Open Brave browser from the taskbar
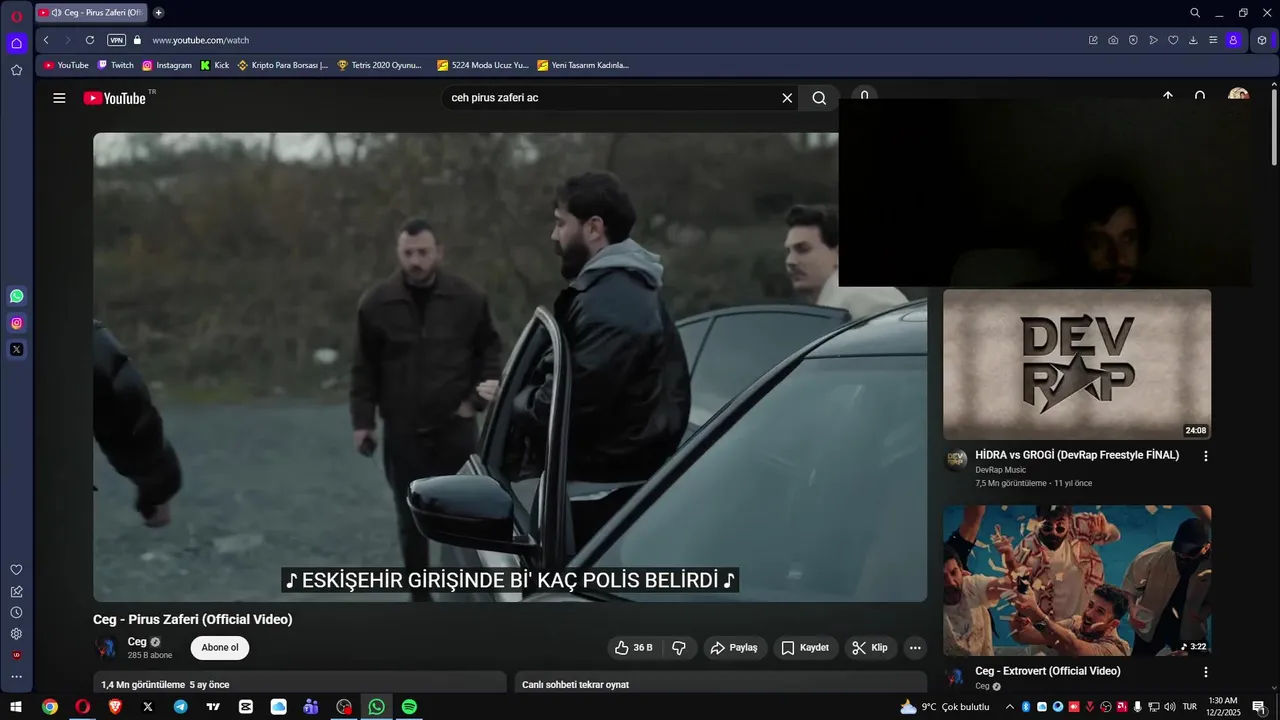This screenshot has width=1280, height=720. pyautogui.click(x=115, y=707)
